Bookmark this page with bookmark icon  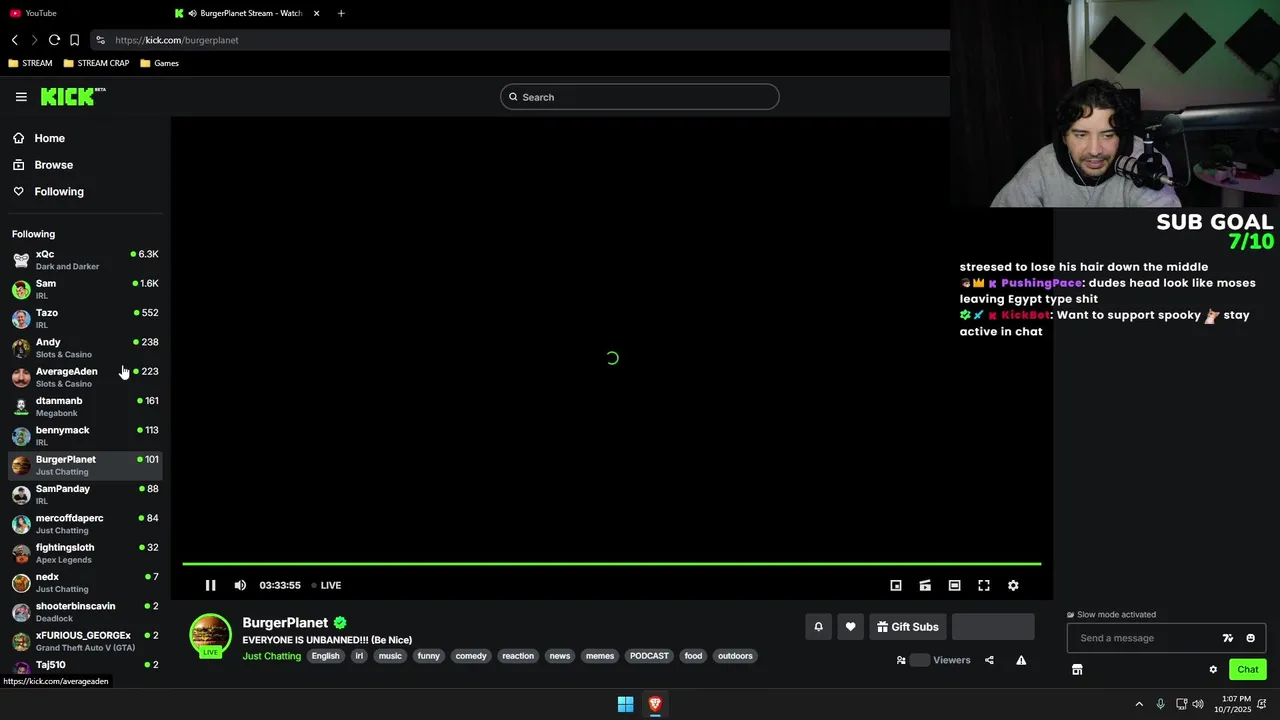click(x=74, y=40)
